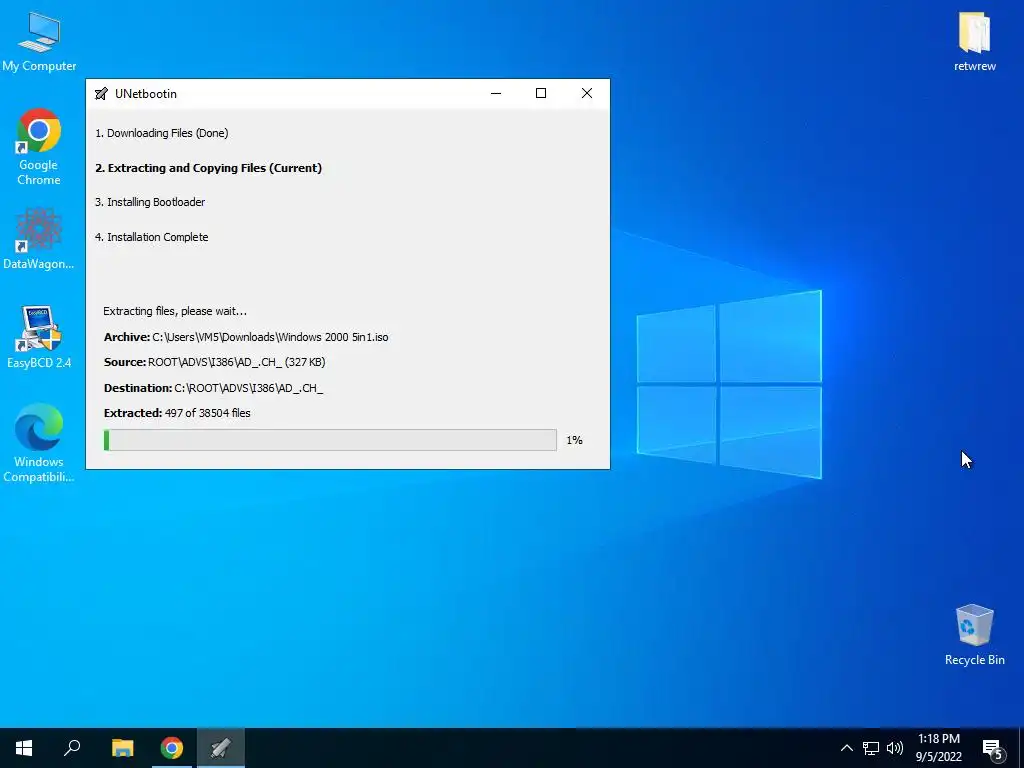1024x768 pixels.
Task: Click 'Extracting files, please wait...' message
Action: point(175,312)
